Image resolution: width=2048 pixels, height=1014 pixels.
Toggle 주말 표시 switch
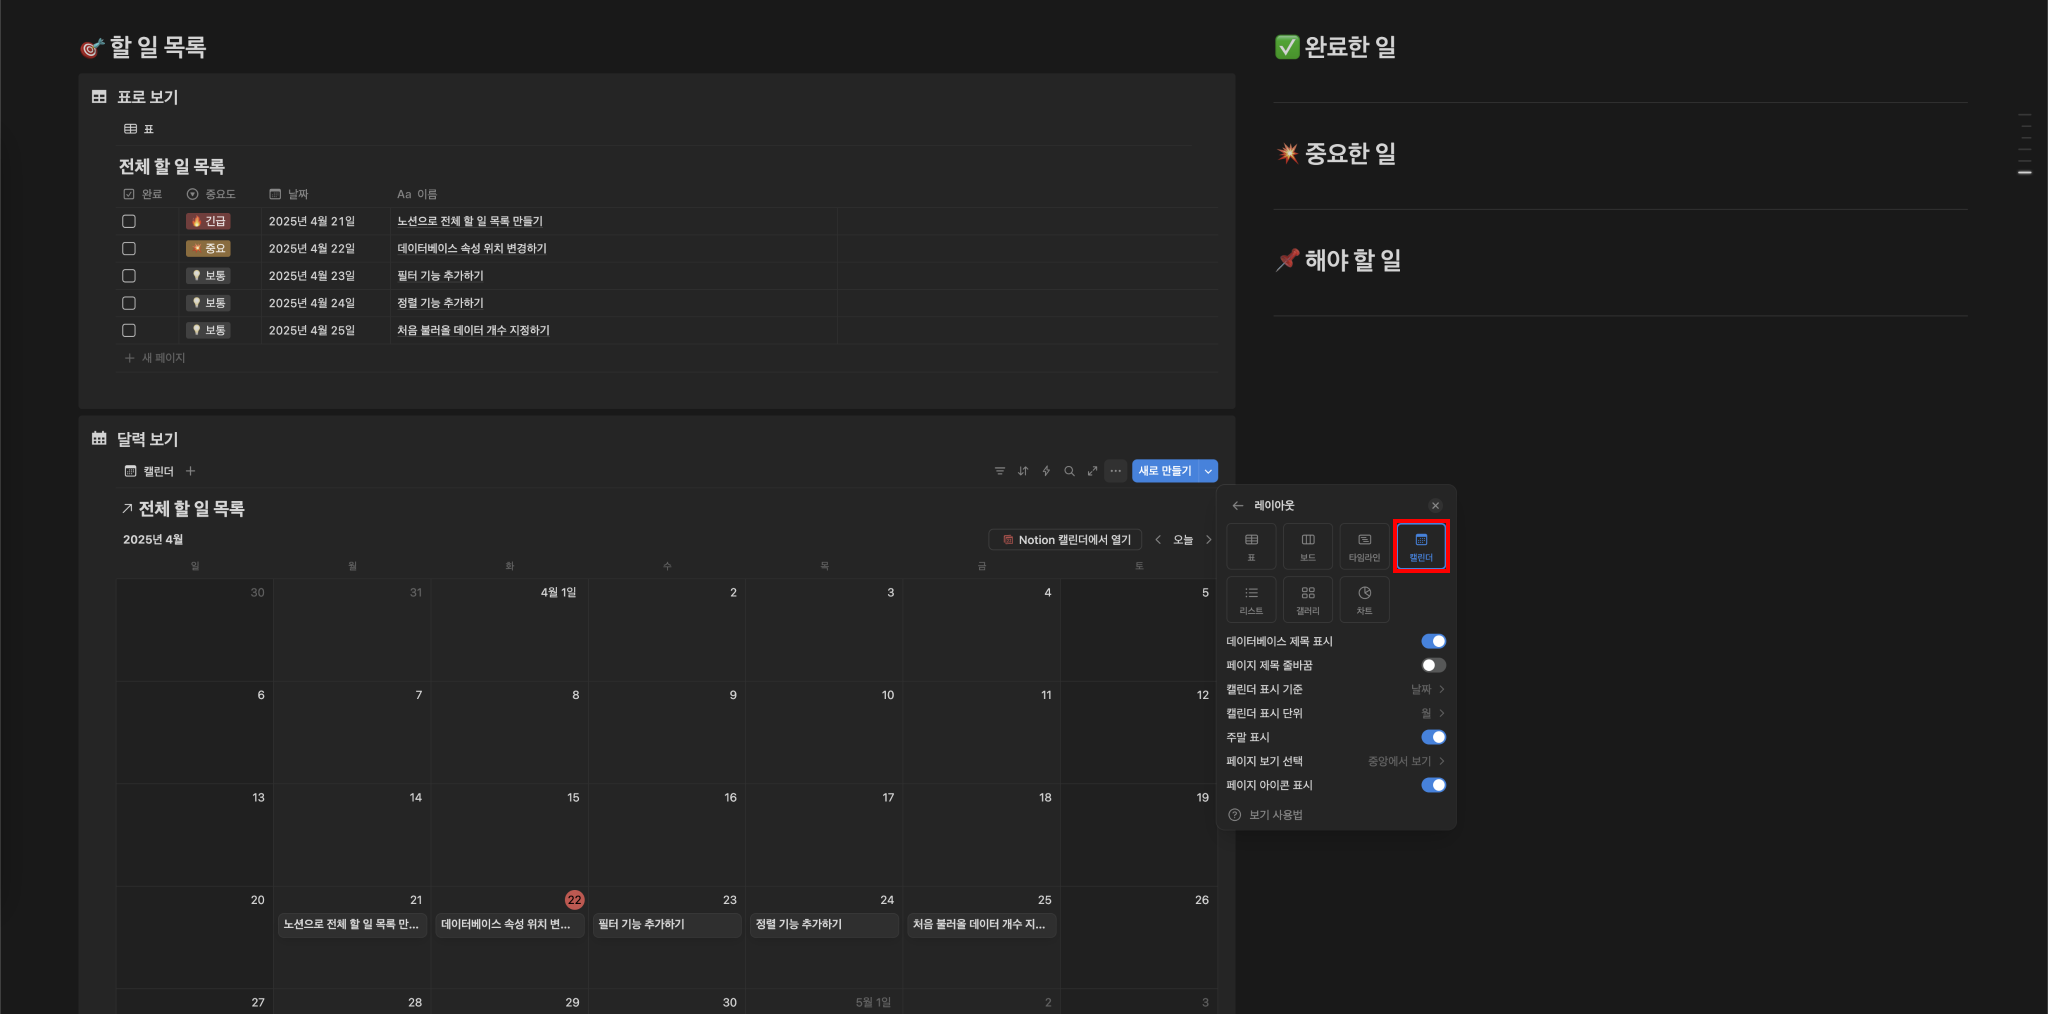(x=1433, y=737)
